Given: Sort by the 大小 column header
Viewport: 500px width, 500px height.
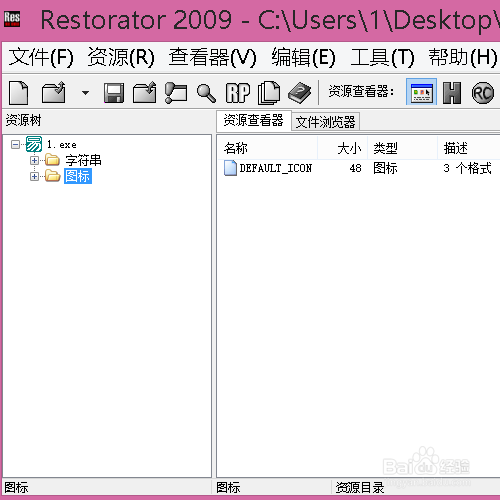Looking at the screenshot, I should click(x=343, y=148).
